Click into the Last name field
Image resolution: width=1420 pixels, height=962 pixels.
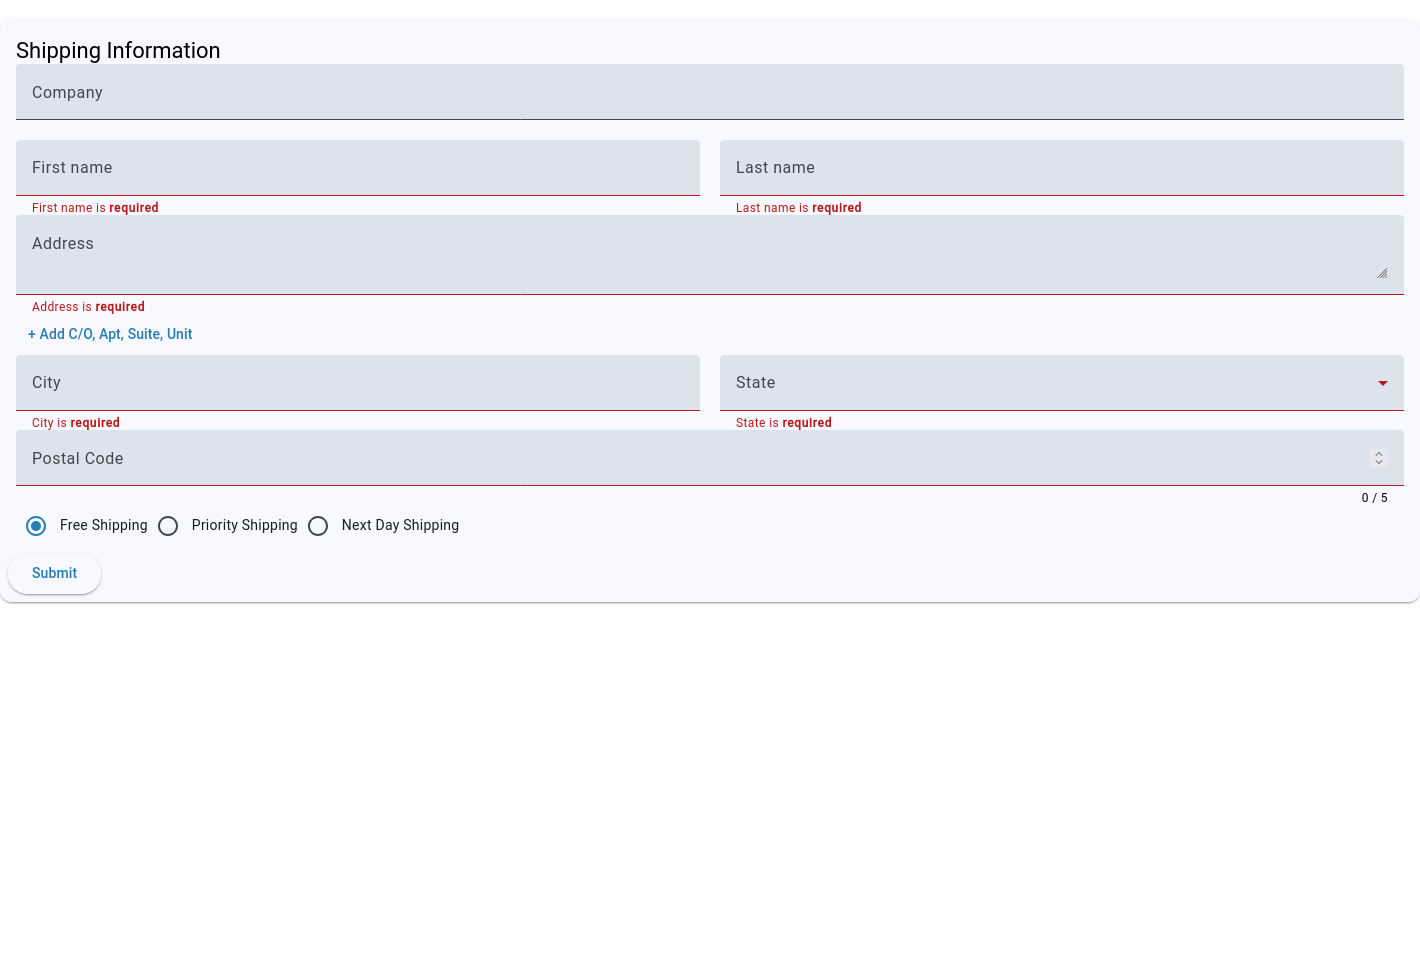click(1061, 168)
